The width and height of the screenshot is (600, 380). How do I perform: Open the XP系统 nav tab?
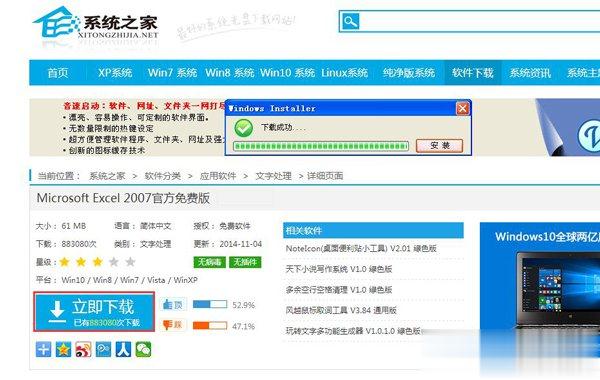click(x=115, y=73)
